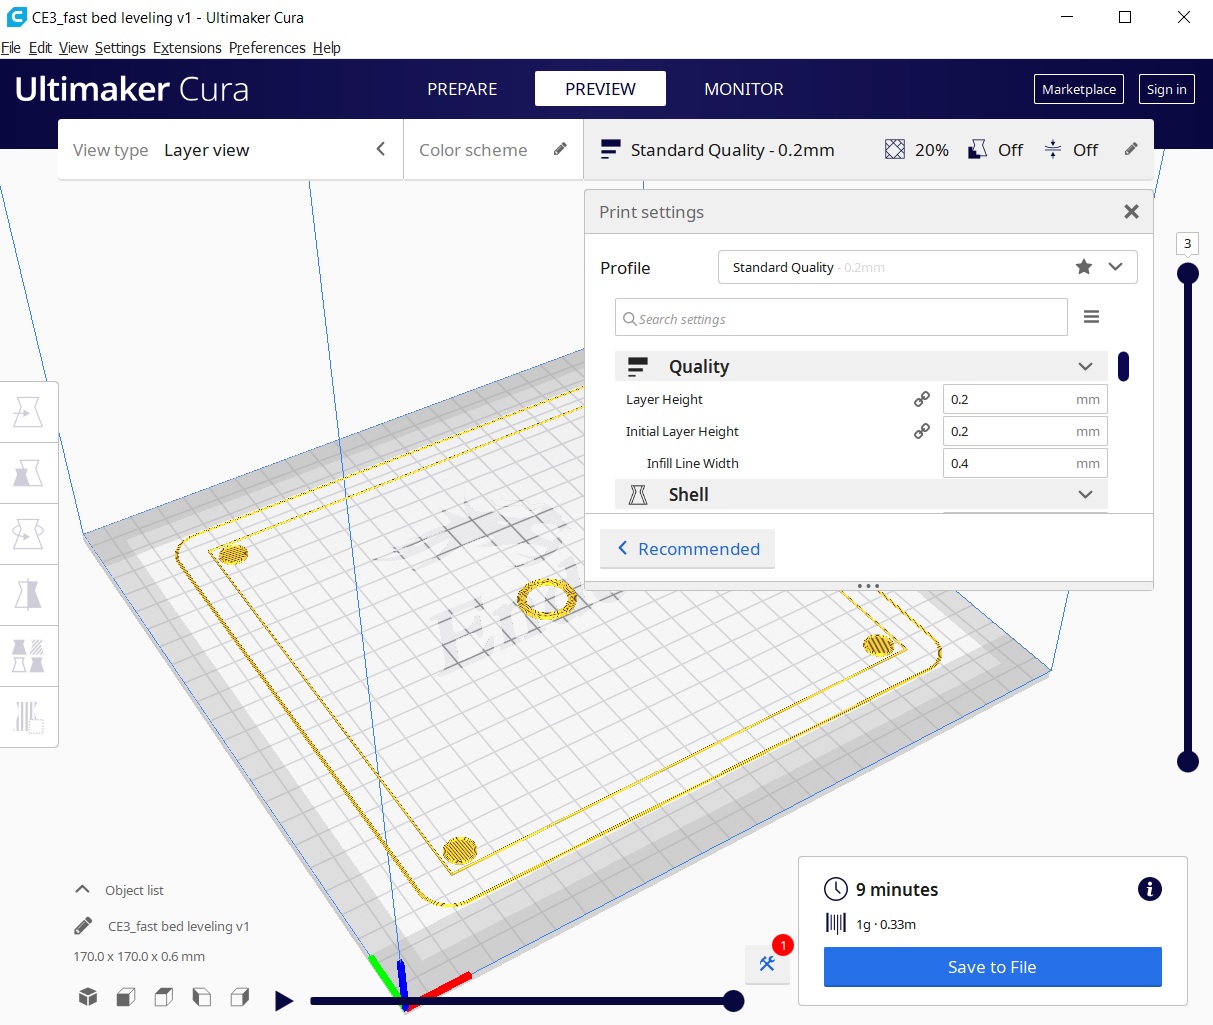Switch to Recommended print settings
Viewport: 1213px width, 1025px height.
coord(688,548)
